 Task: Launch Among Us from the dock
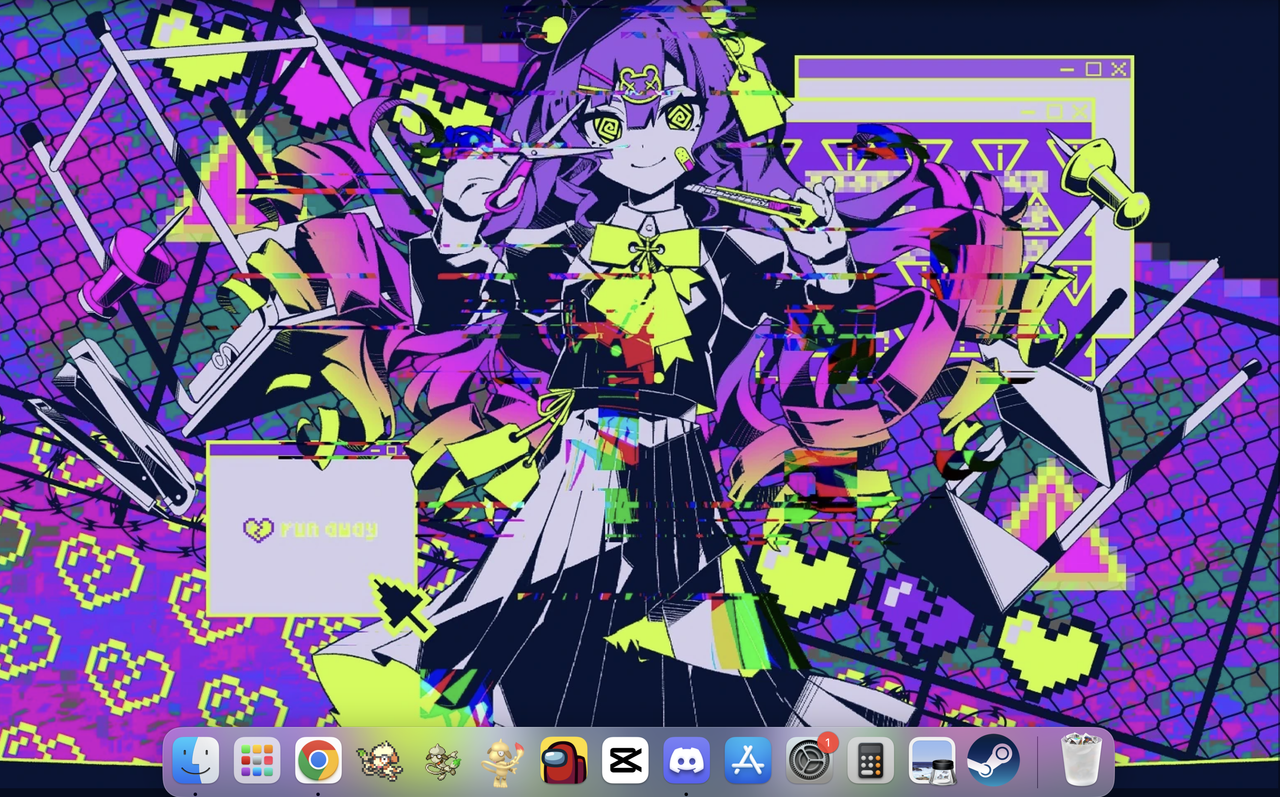tap(564, 761)
